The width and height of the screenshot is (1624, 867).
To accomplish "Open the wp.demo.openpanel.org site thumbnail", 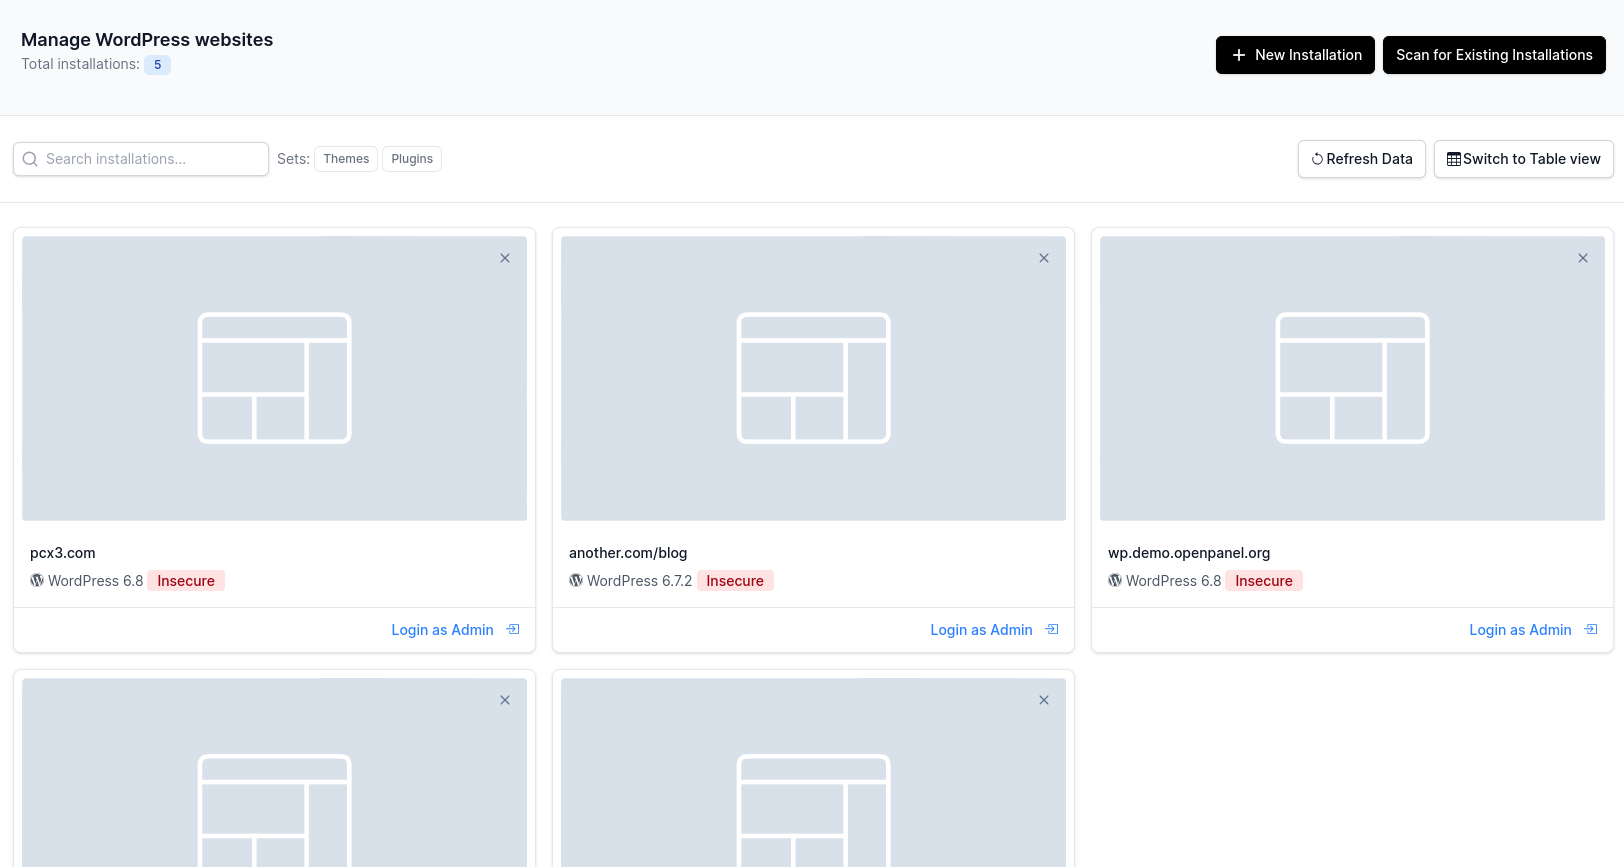I will (1352, 379).
